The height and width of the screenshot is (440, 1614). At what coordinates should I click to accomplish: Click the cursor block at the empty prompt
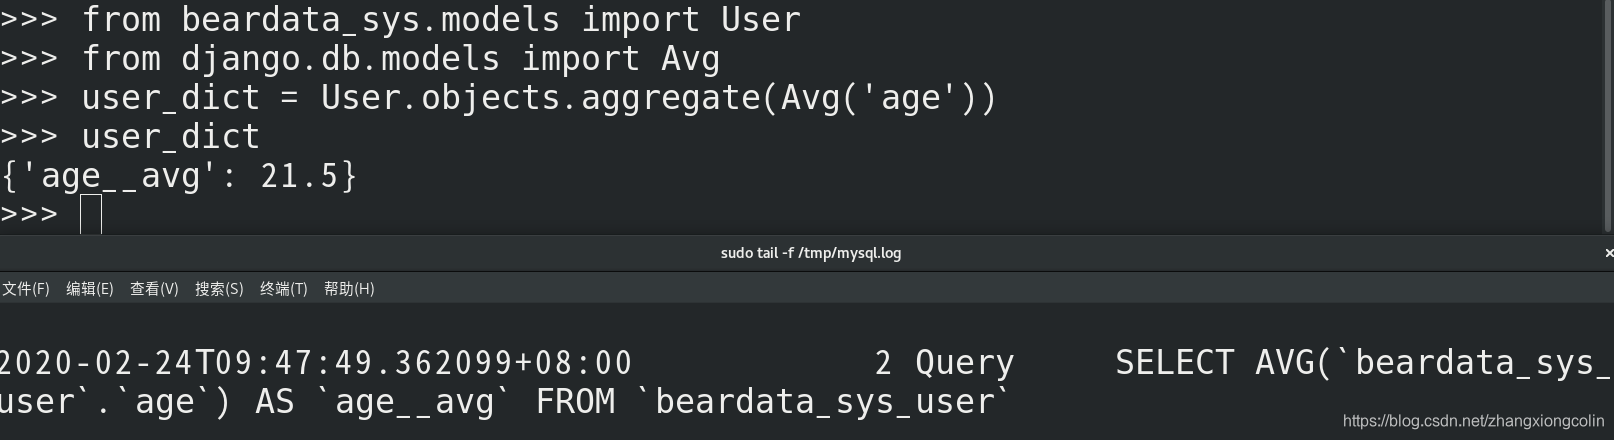(91, 214)
